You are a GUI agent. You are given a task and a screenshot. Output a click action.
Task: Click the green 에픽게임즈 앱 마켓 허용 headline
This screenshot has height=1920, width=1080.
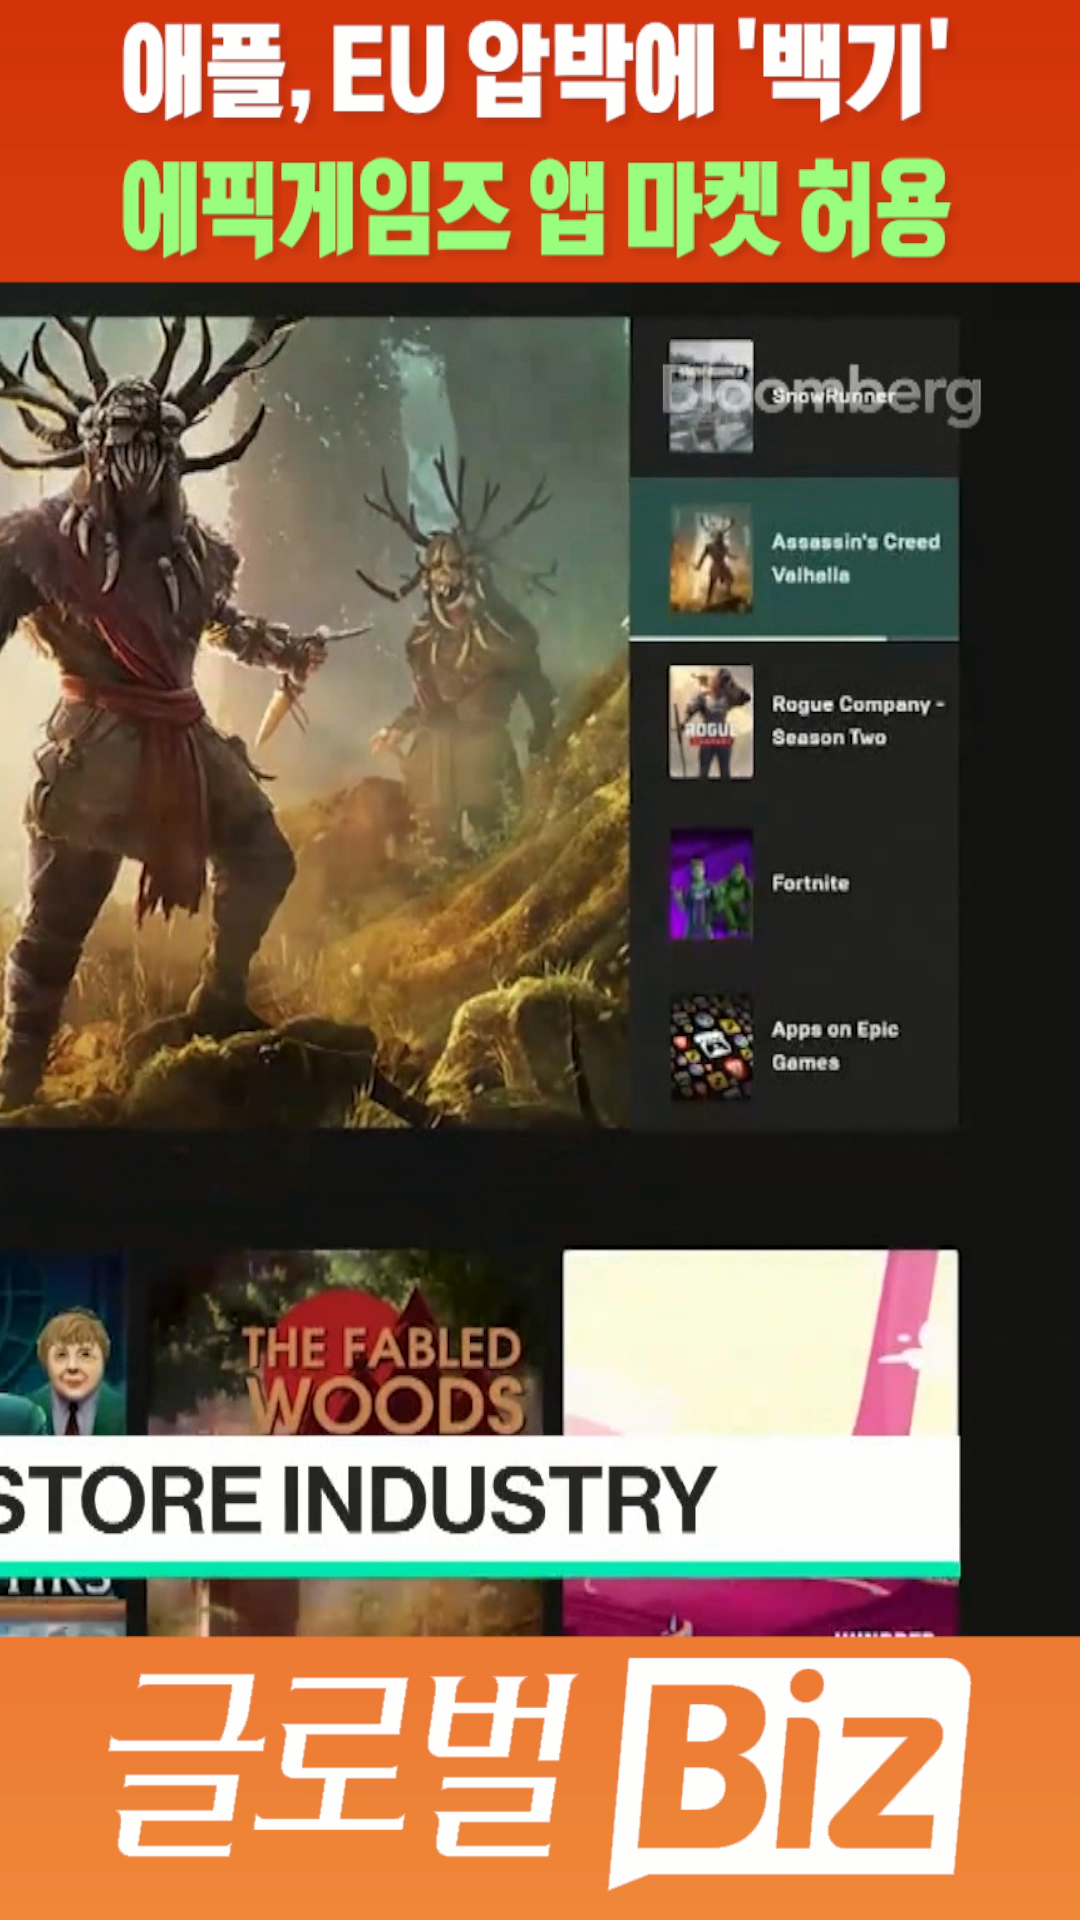pos(536,208)
